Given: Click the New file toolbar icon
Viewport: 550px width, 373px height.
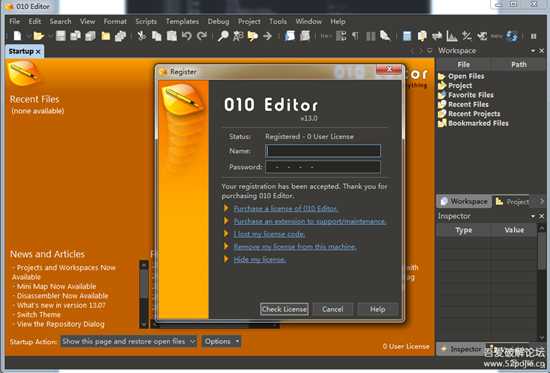Looking at the screenshot, I should pos(17,36).
